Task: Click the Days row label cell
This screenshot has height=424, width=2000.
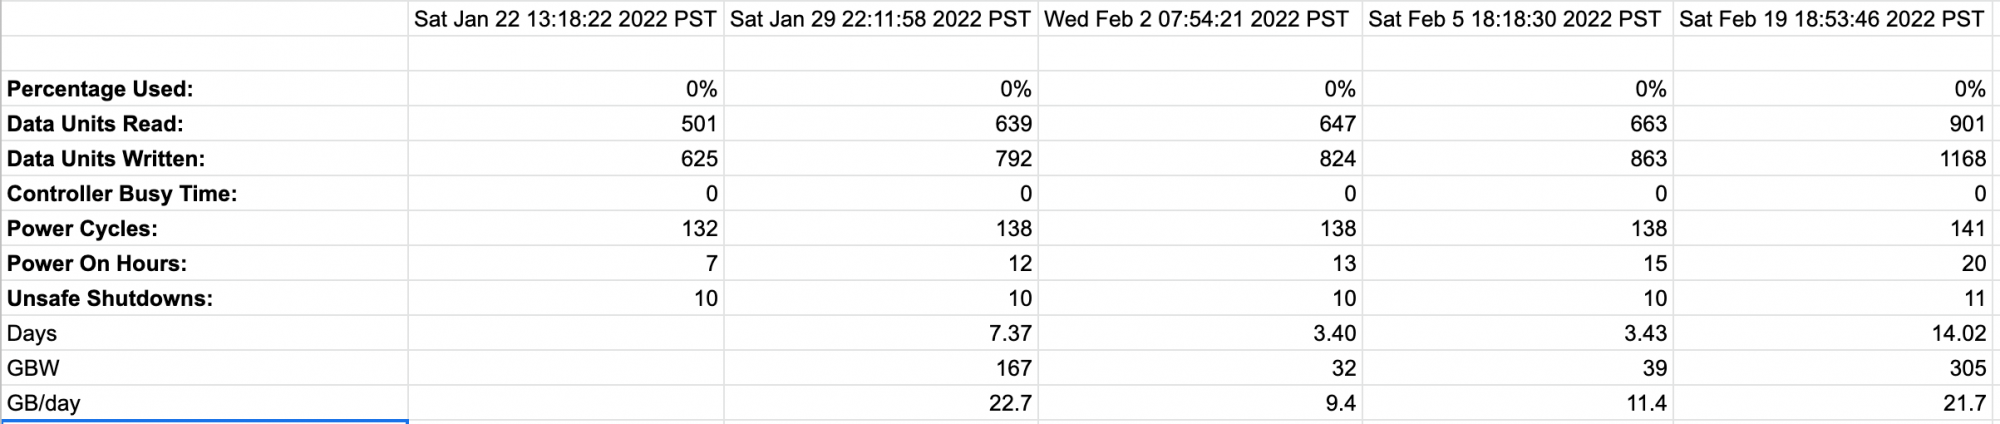Action: 204,334
